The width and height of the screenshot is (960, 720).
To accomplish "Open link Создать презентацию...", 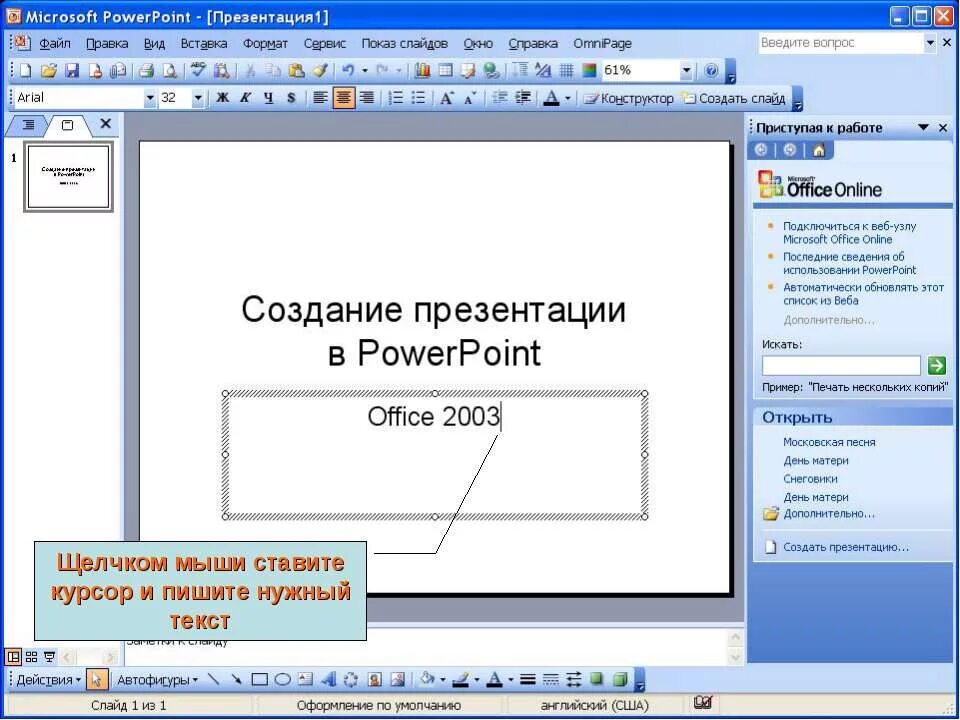I will pos(846,547).
